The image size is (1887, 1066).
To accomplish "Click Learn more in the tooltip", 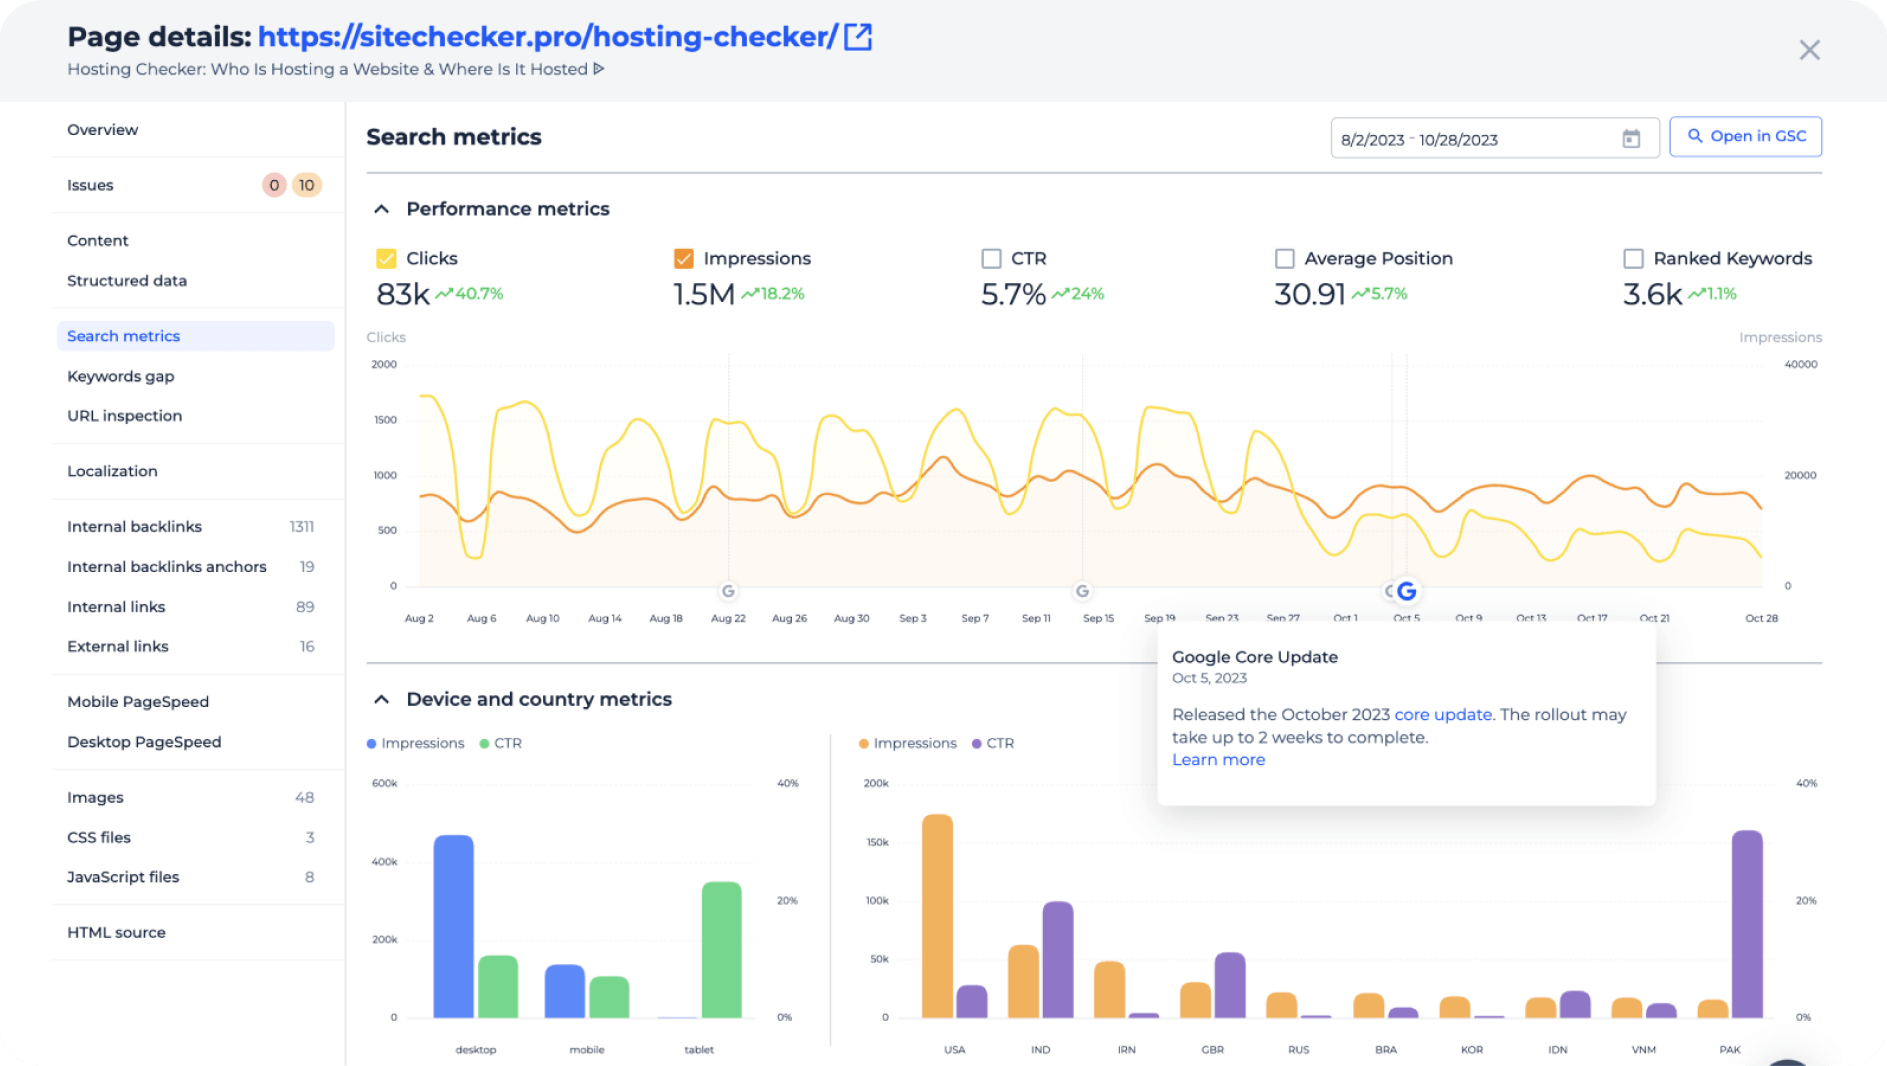I will tap(1218, 760).
